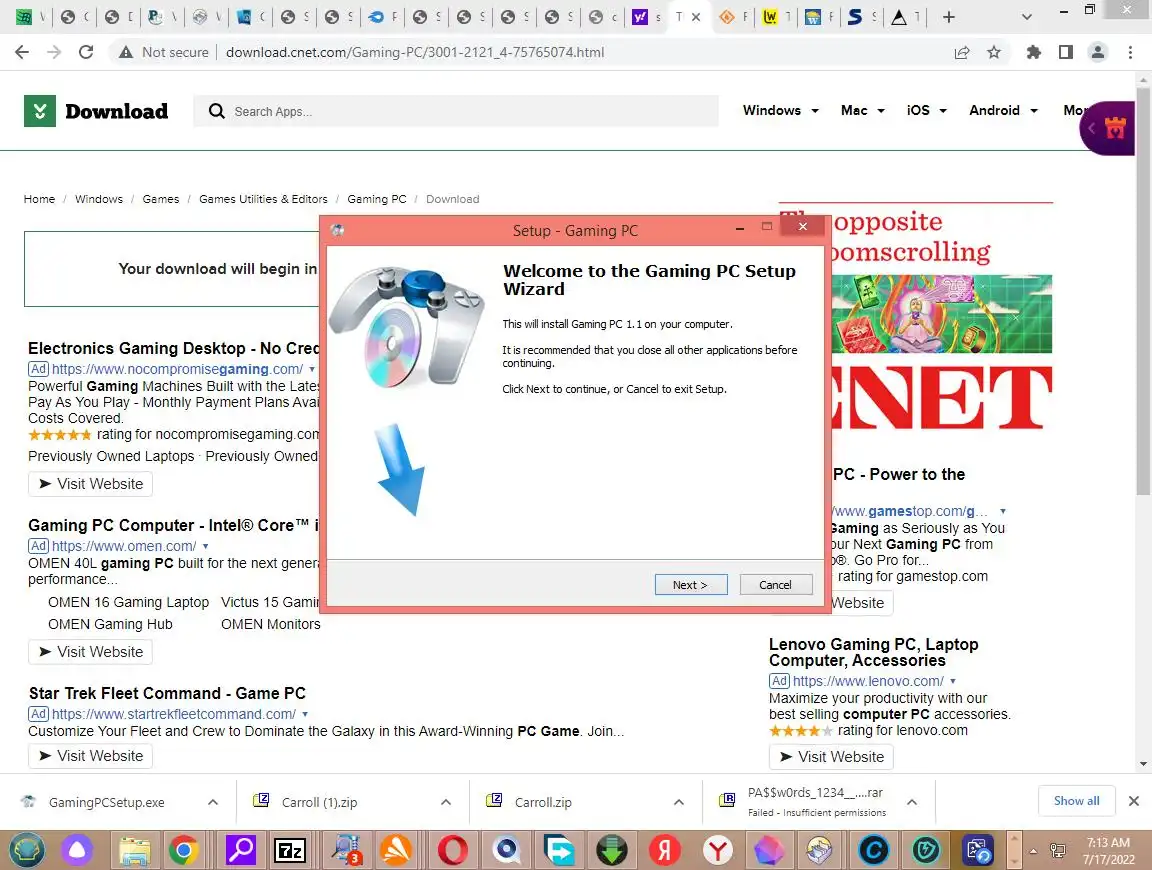Click the purple castle side widget
Viewport: 1152px width, 870px height.
(1108, 128)
